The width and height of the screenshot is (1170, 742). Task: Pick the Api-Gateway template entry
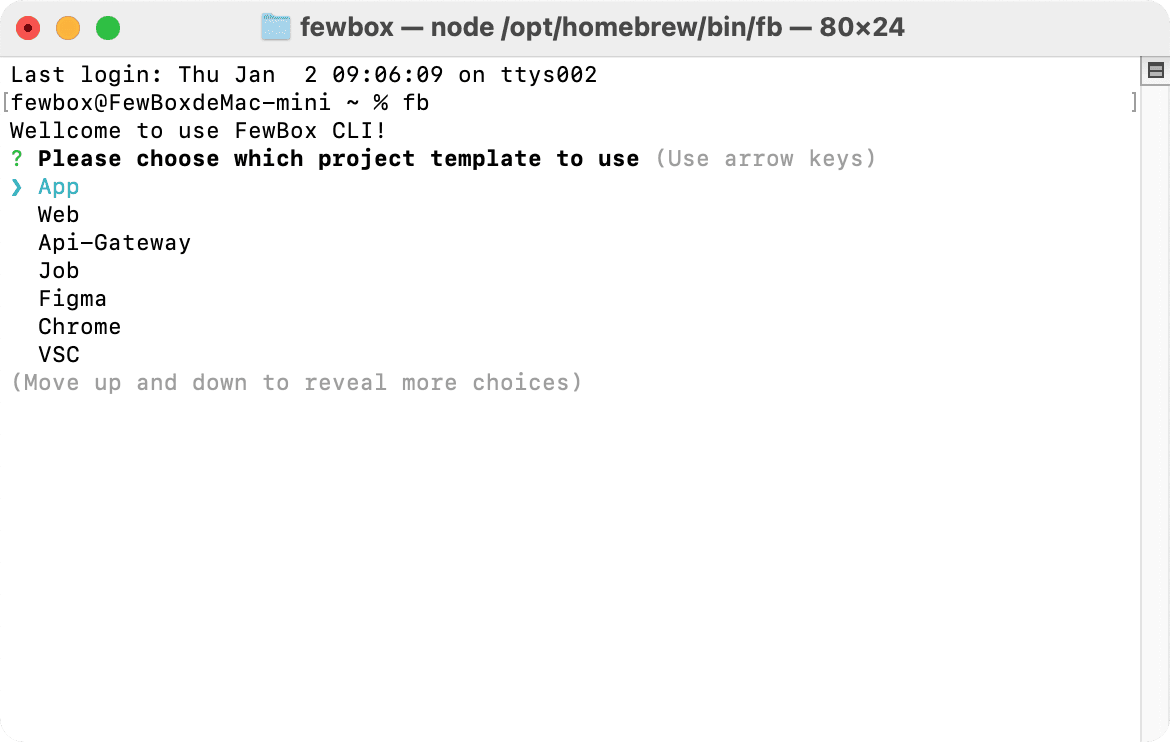114,243
